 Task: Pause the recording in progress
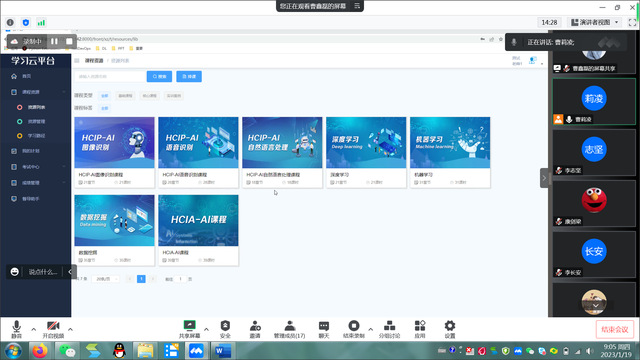pyautogui.click(x=54, y=41)
